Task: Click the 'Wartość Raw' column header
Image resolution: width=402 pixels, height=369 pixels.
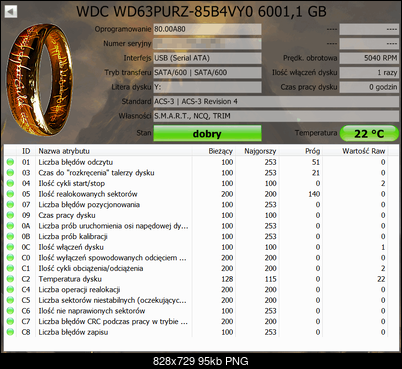Action: [x=364, y=151]
